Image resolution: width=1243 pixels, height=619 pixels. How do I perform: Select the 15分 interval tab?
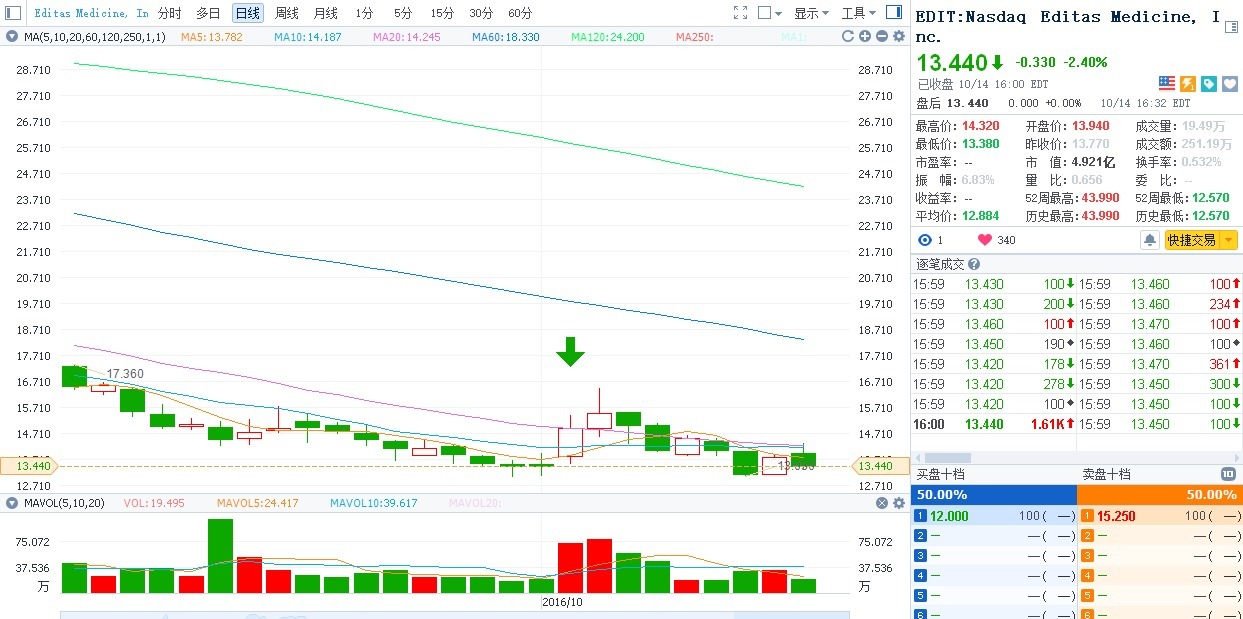[442, 13]
